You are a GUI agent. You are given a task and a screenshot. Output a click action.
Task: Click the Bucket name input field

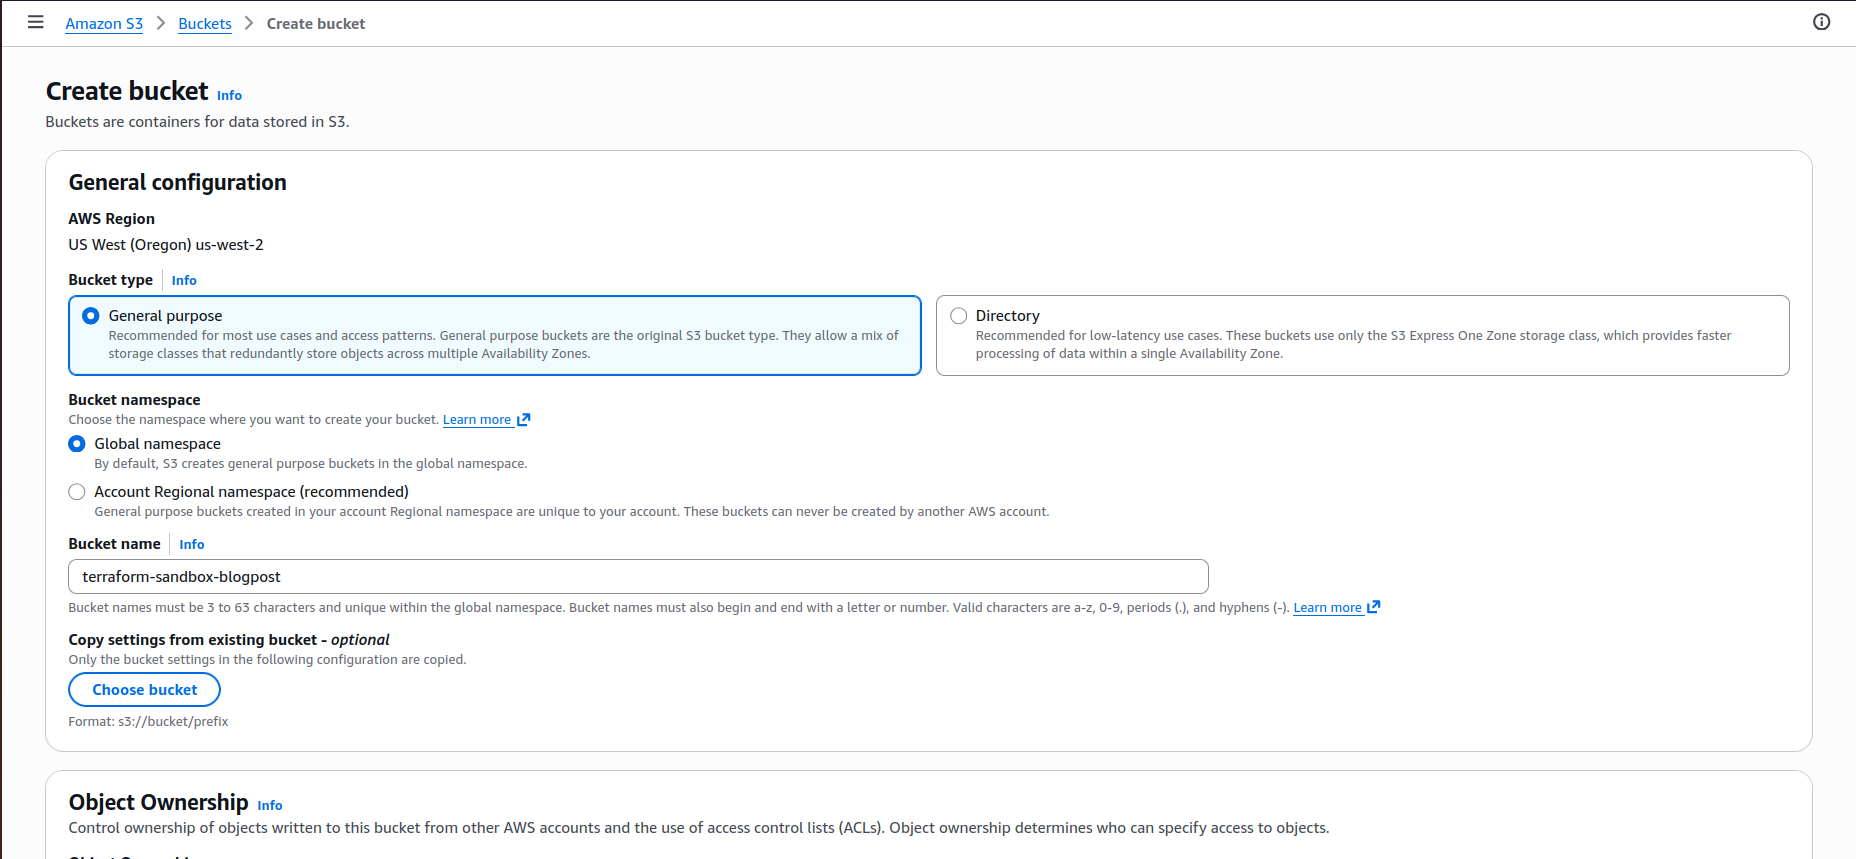[x=638, y=577]
